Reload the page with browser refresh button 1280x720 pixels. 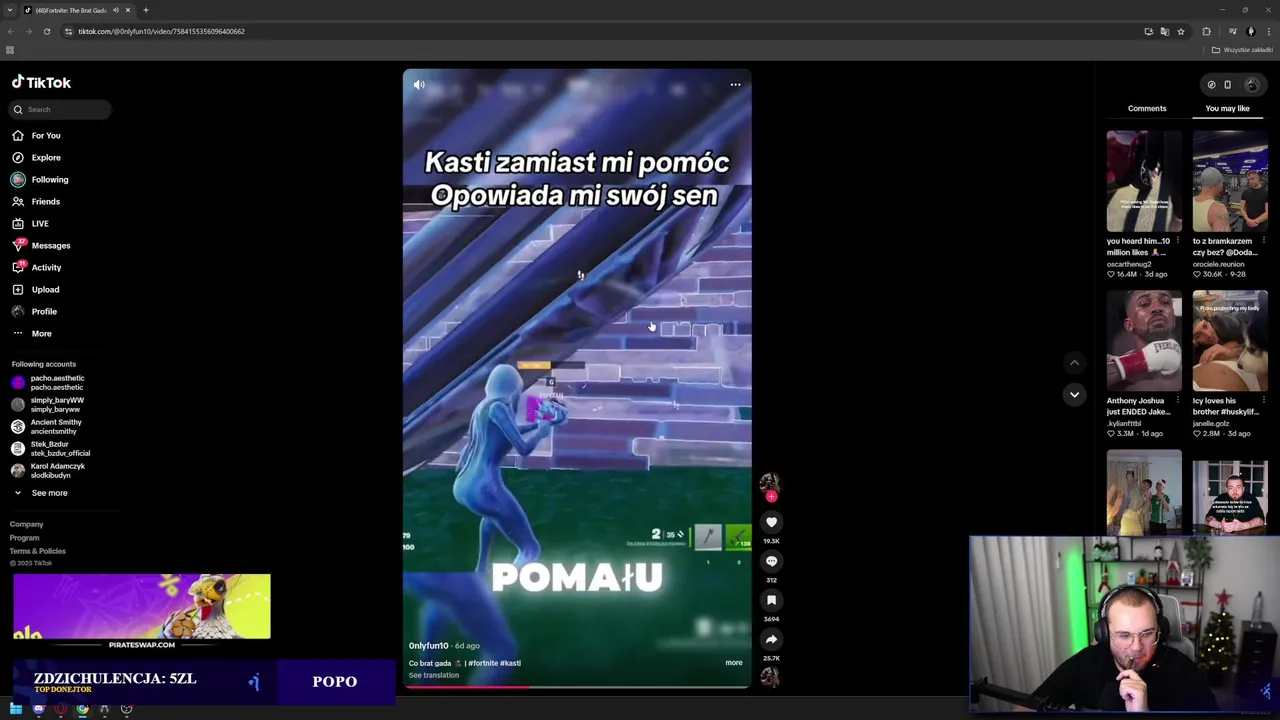pos(46,31)
